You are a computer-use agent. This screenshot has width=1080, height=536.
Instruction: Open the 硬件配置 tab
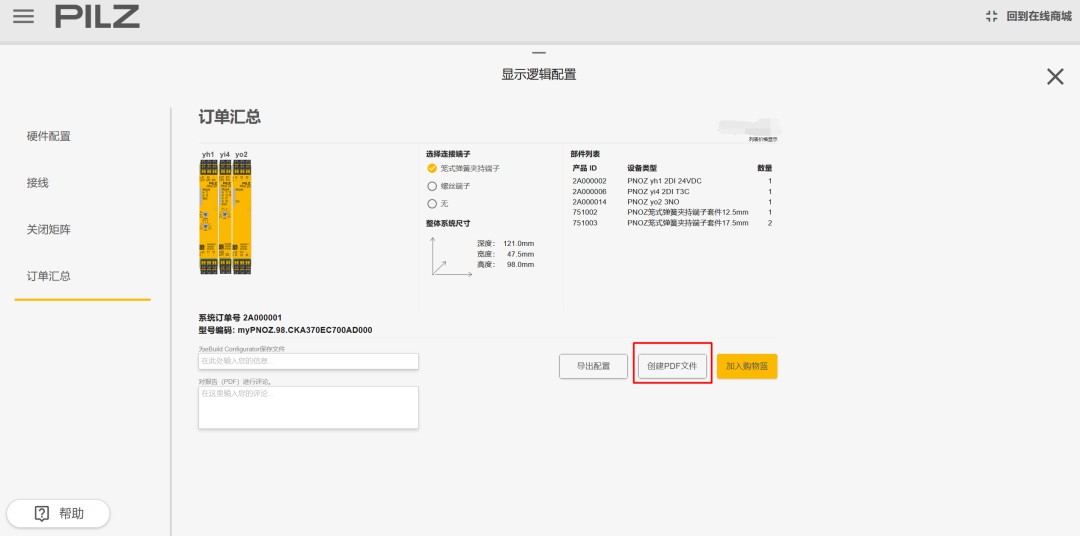[x=49, y=136]
